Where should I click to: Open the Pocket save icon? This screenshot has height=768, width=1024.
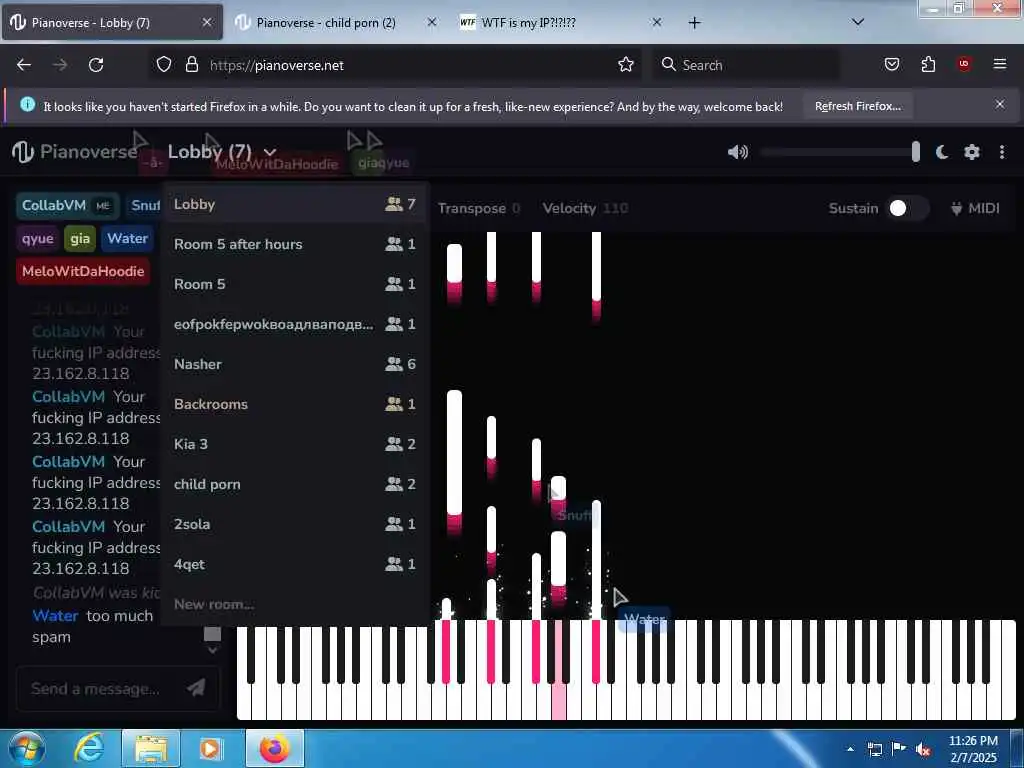[x=891, y=65]
